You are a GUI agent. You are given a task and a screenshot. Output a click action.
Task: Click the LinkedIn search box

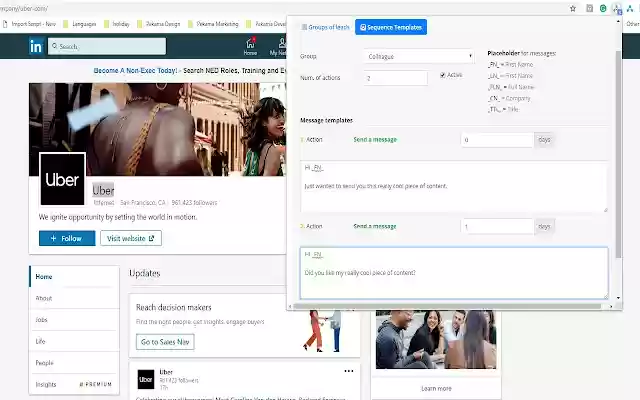pyautogui.click(x=107, y=46)
